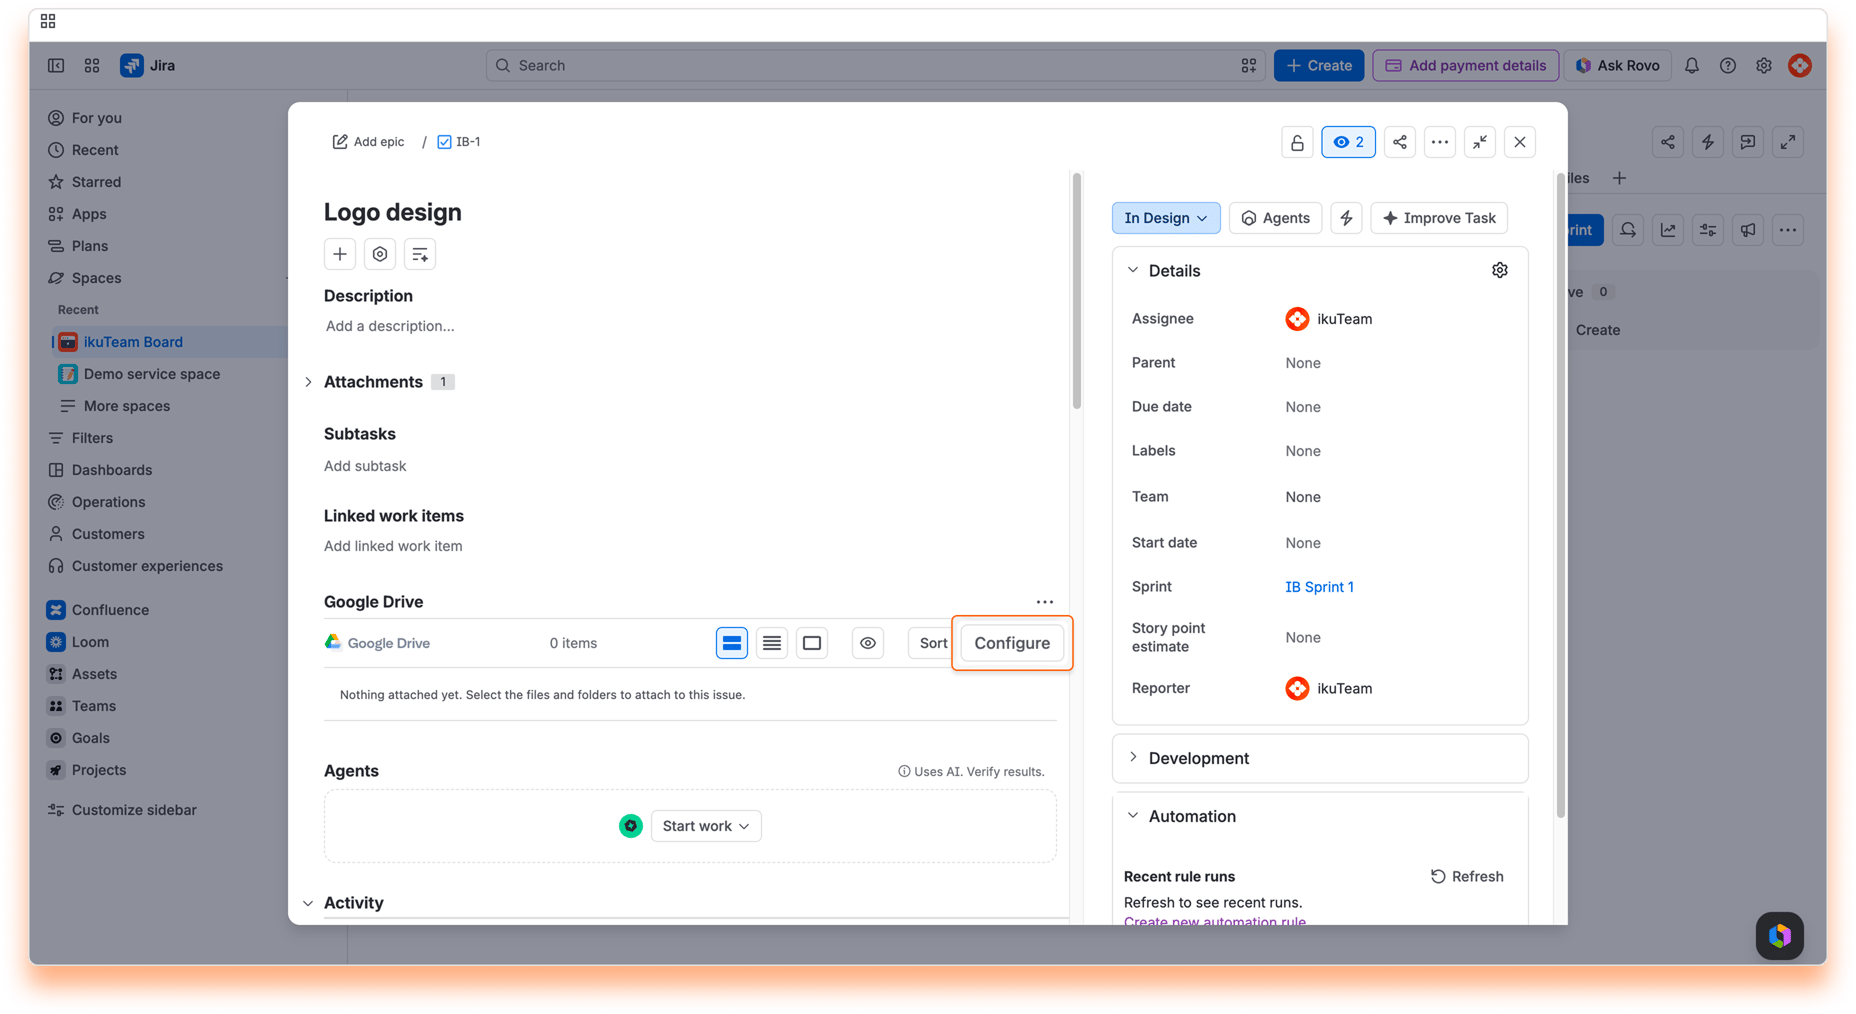Click Add a description field
Image resolution: width=1856 pixels, height=1014 pixels.
click(390, 326)
